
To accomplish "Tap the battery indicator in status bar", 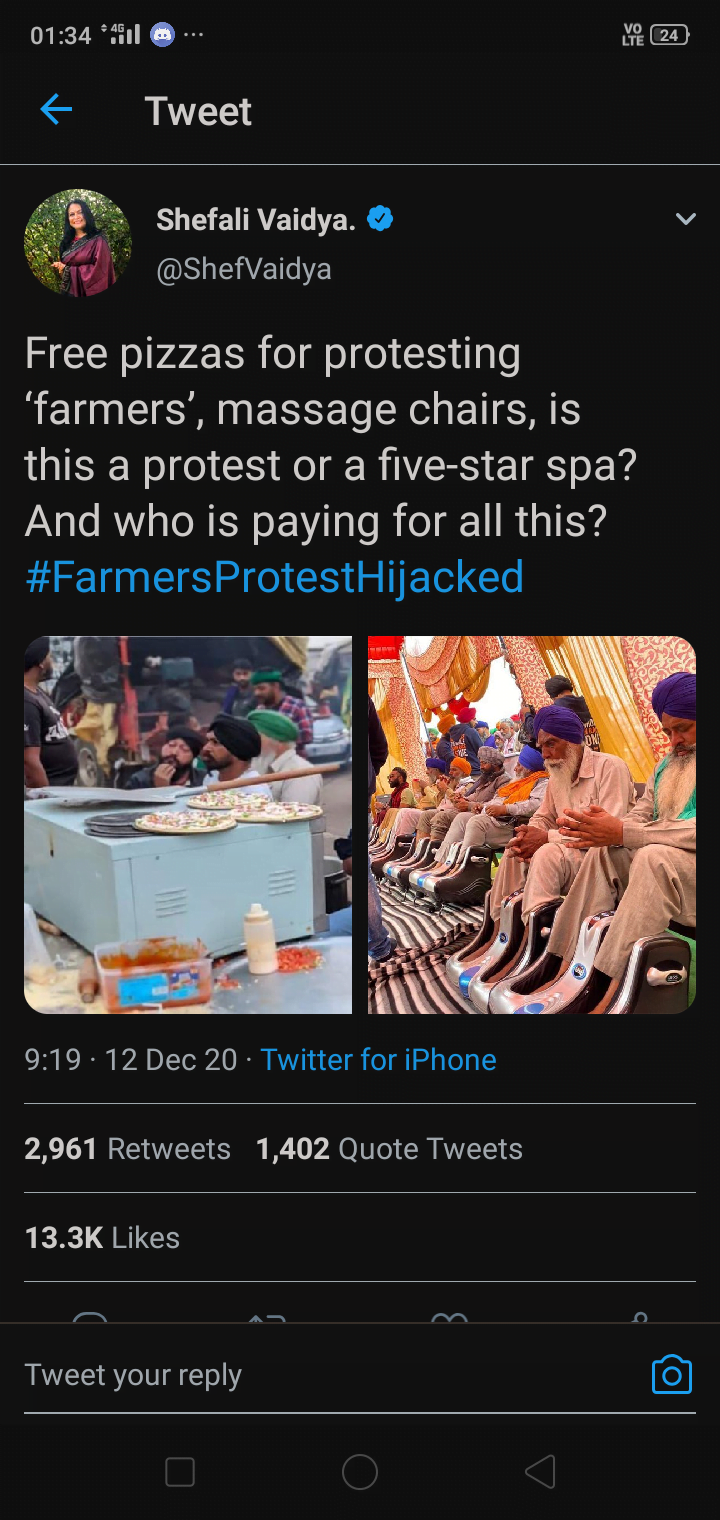I will click(668, 35).
